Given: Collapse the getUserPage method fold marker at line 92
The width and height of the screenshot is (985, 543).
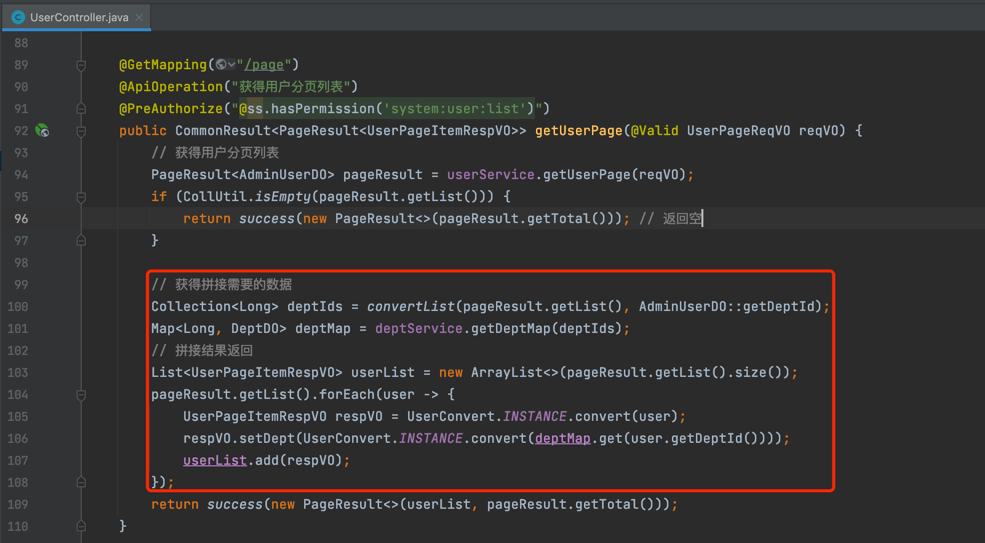Looking at the screenshot, I should pos(81,130).
